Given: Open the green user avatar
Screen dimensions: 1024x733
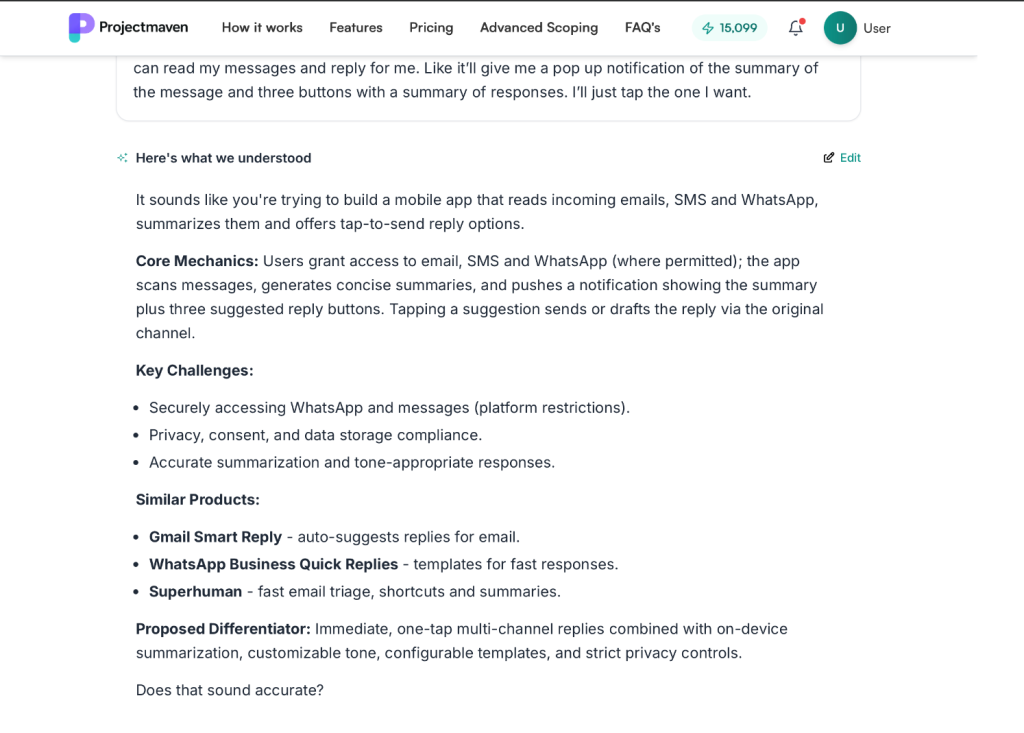Looking at the screenshot, I should pyautogui.click(x=840, y=28).
